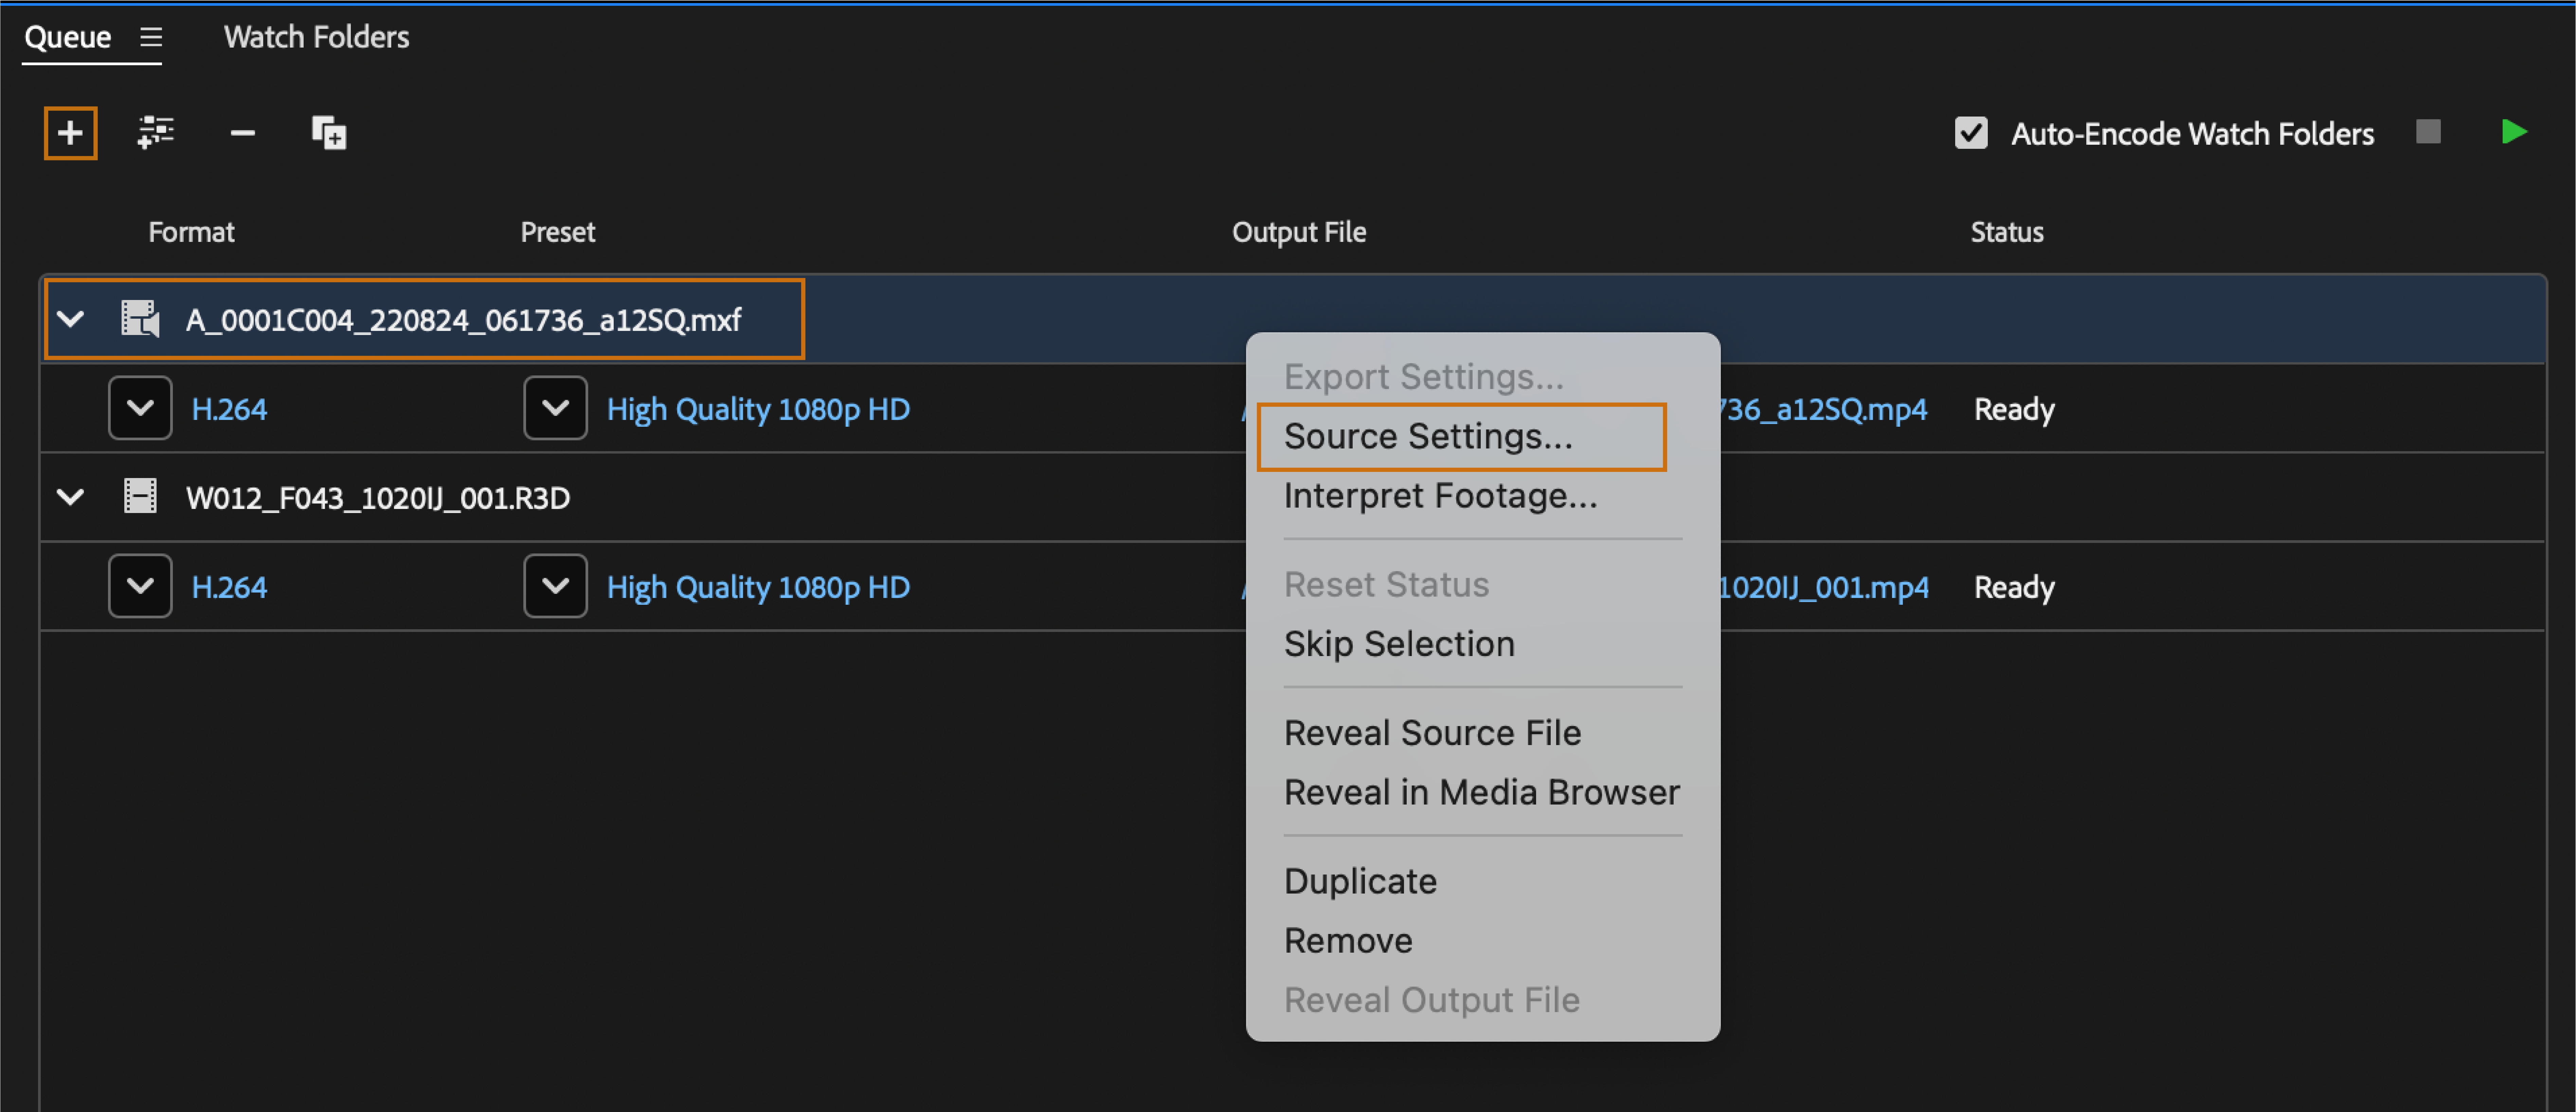
Task: Click the Add Output settings icon
Action: (155, 133)
